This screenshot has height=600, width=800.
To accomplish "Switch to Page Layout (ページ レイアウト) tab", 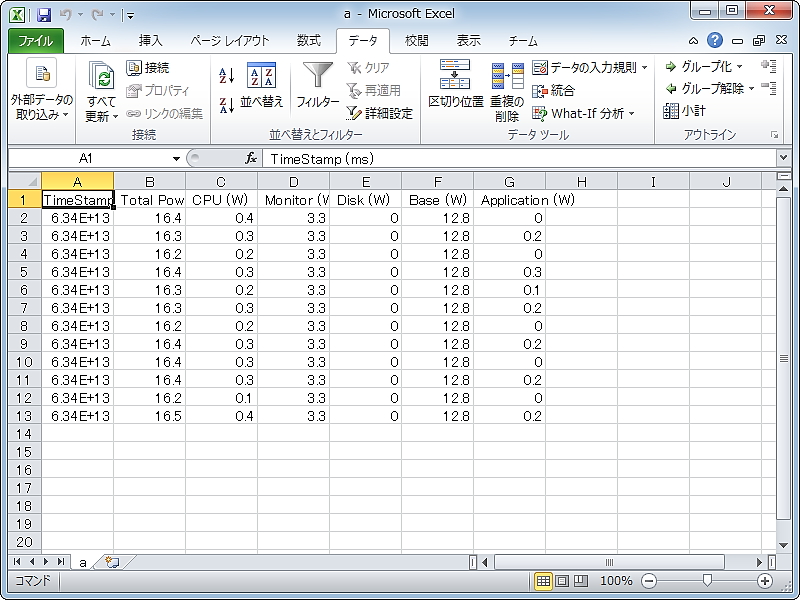I will click(230, 41).
